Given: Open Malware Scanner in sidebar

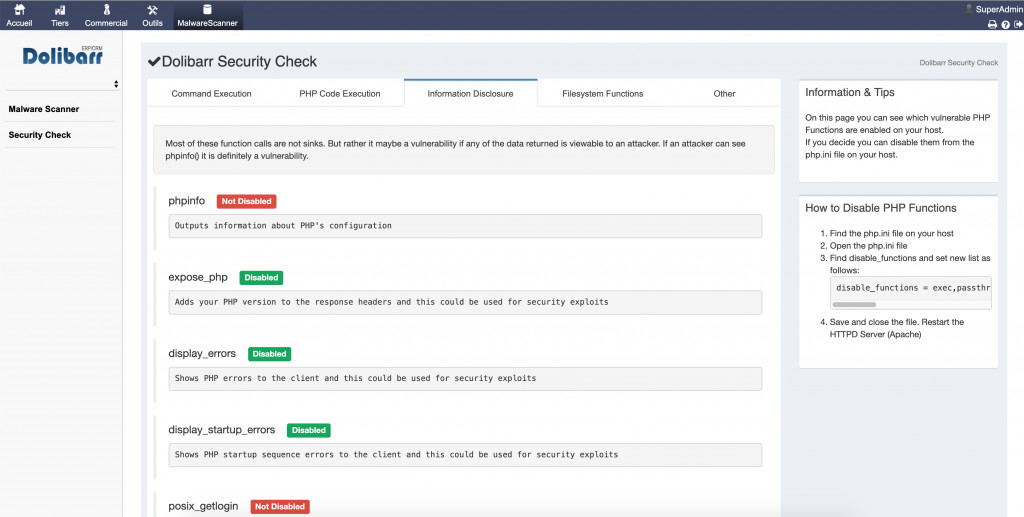Looking at the screenshot, I should pos(44,109).
